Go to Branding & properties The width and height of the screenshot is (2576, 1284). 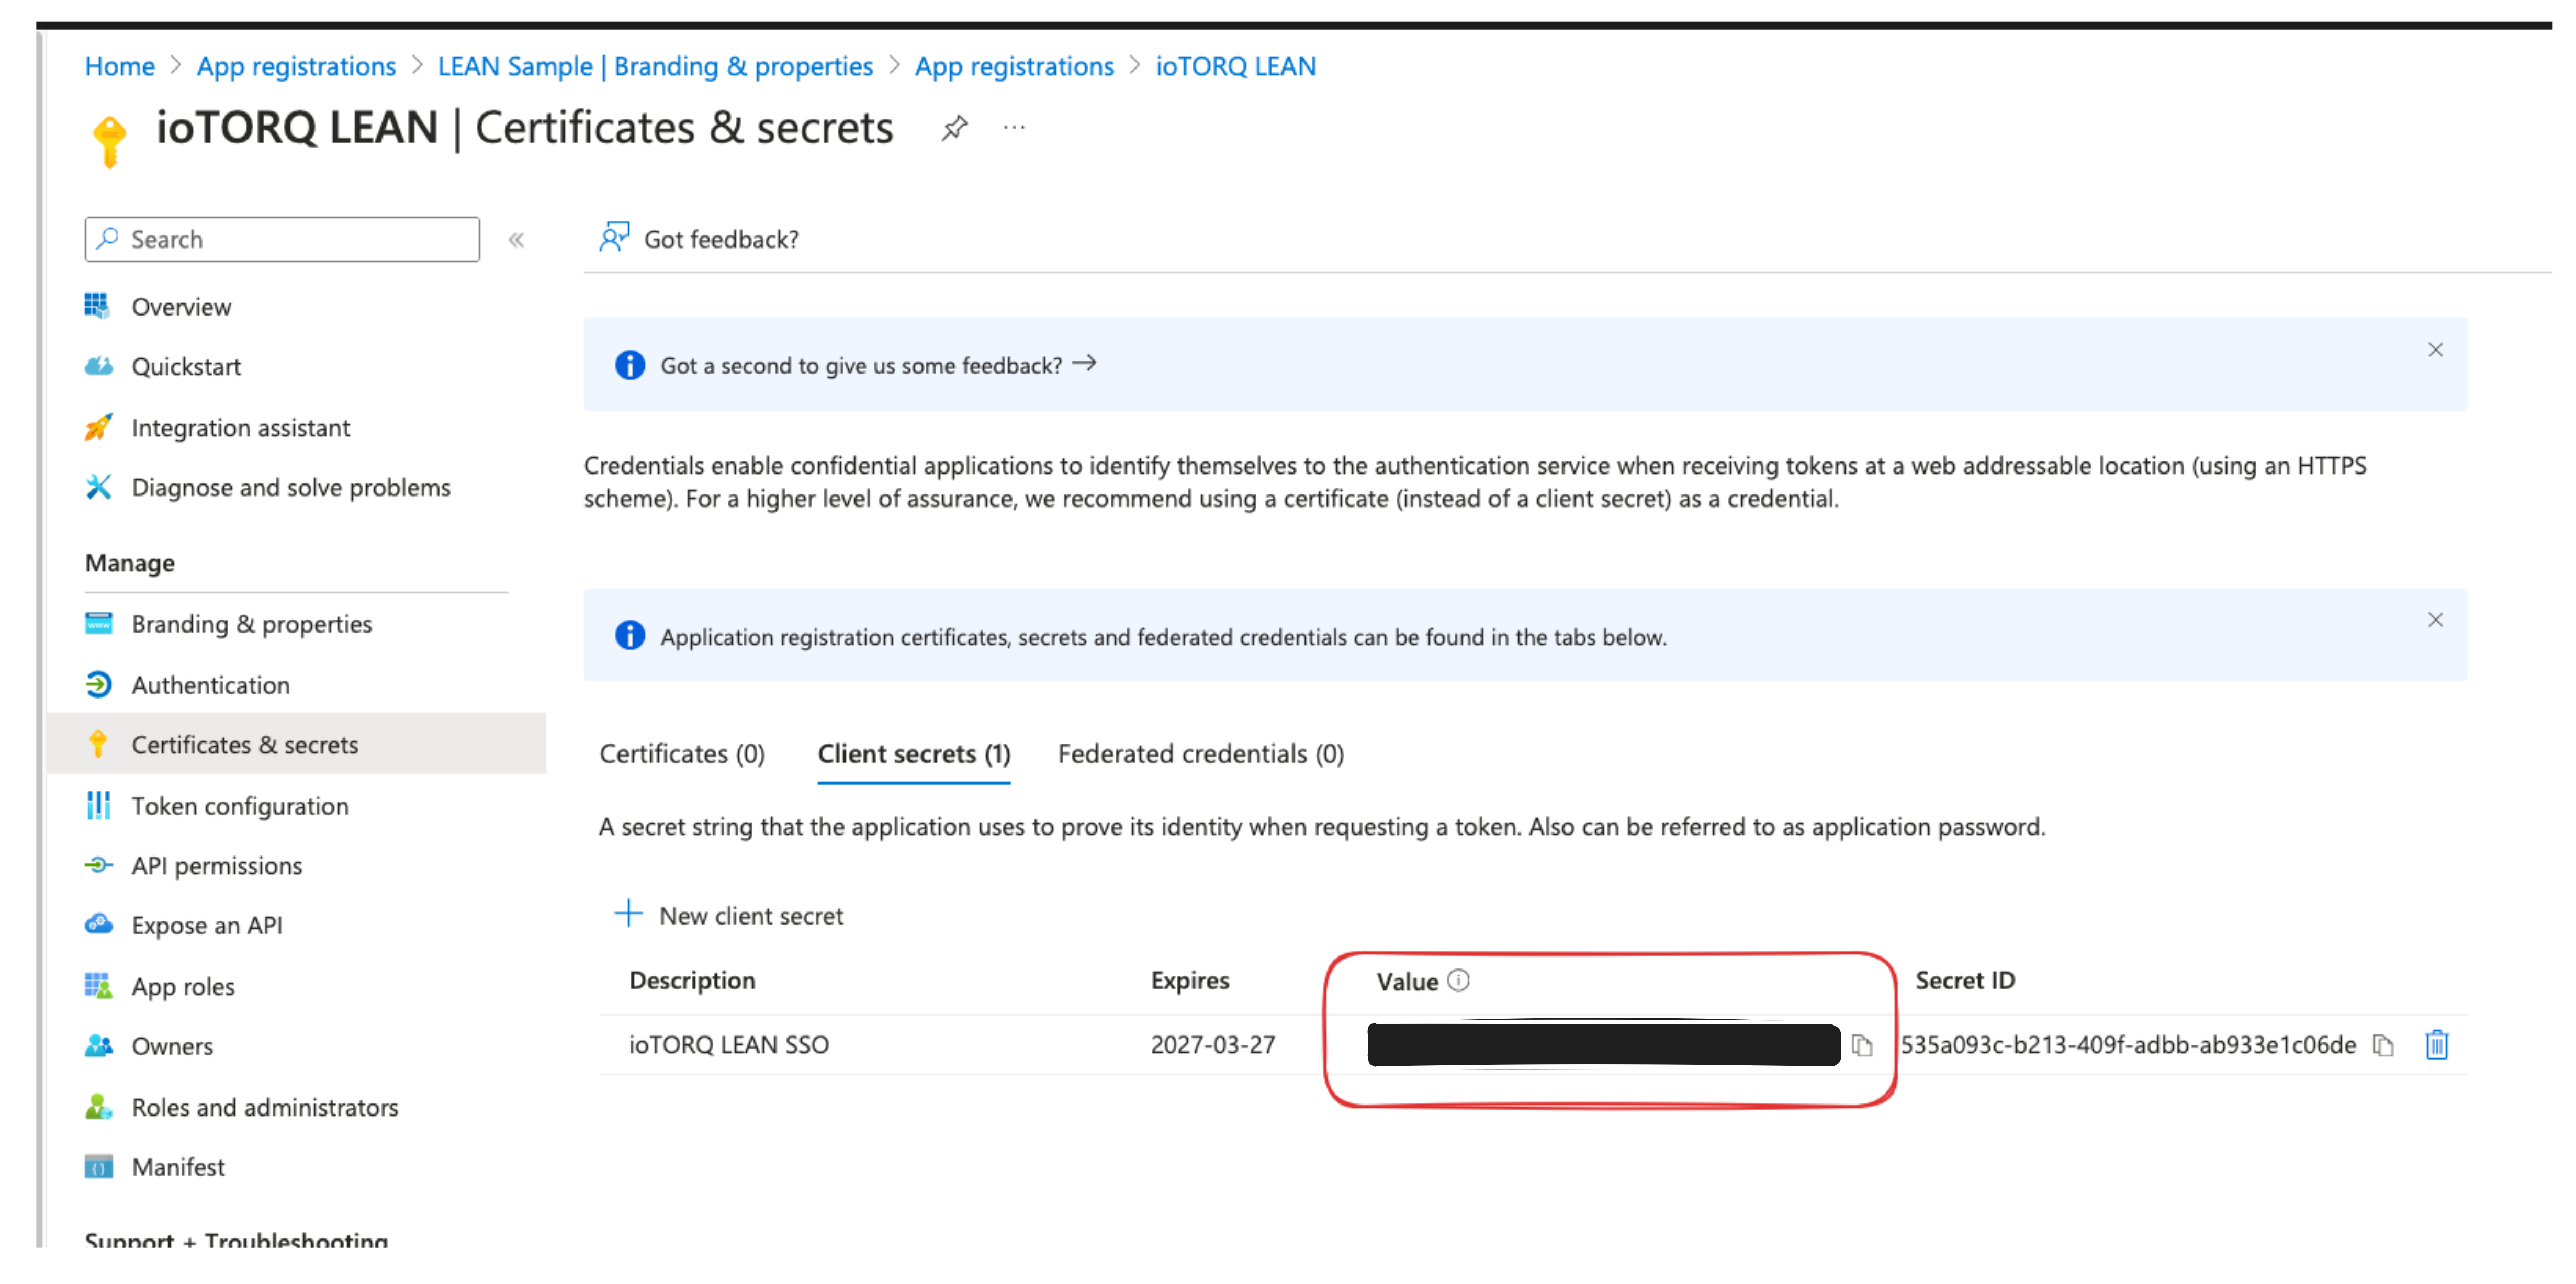coord(252,624)
